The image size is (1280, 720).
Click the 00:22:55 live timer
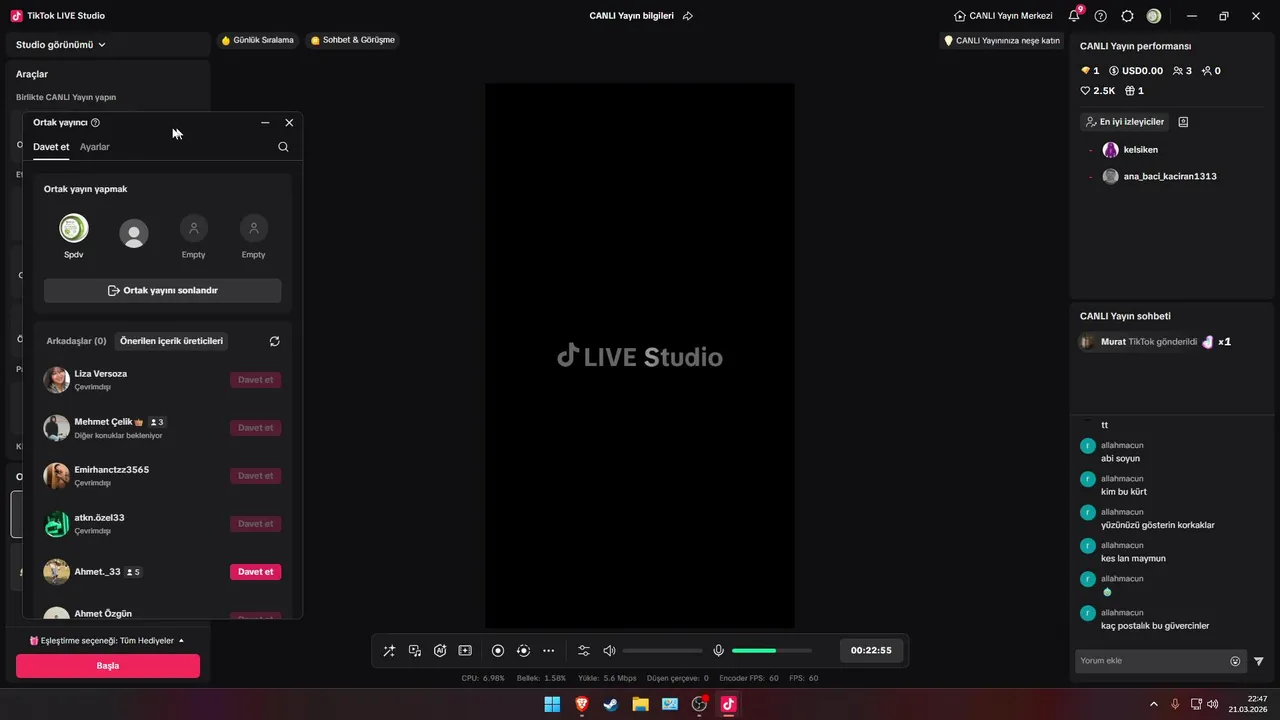871,650
